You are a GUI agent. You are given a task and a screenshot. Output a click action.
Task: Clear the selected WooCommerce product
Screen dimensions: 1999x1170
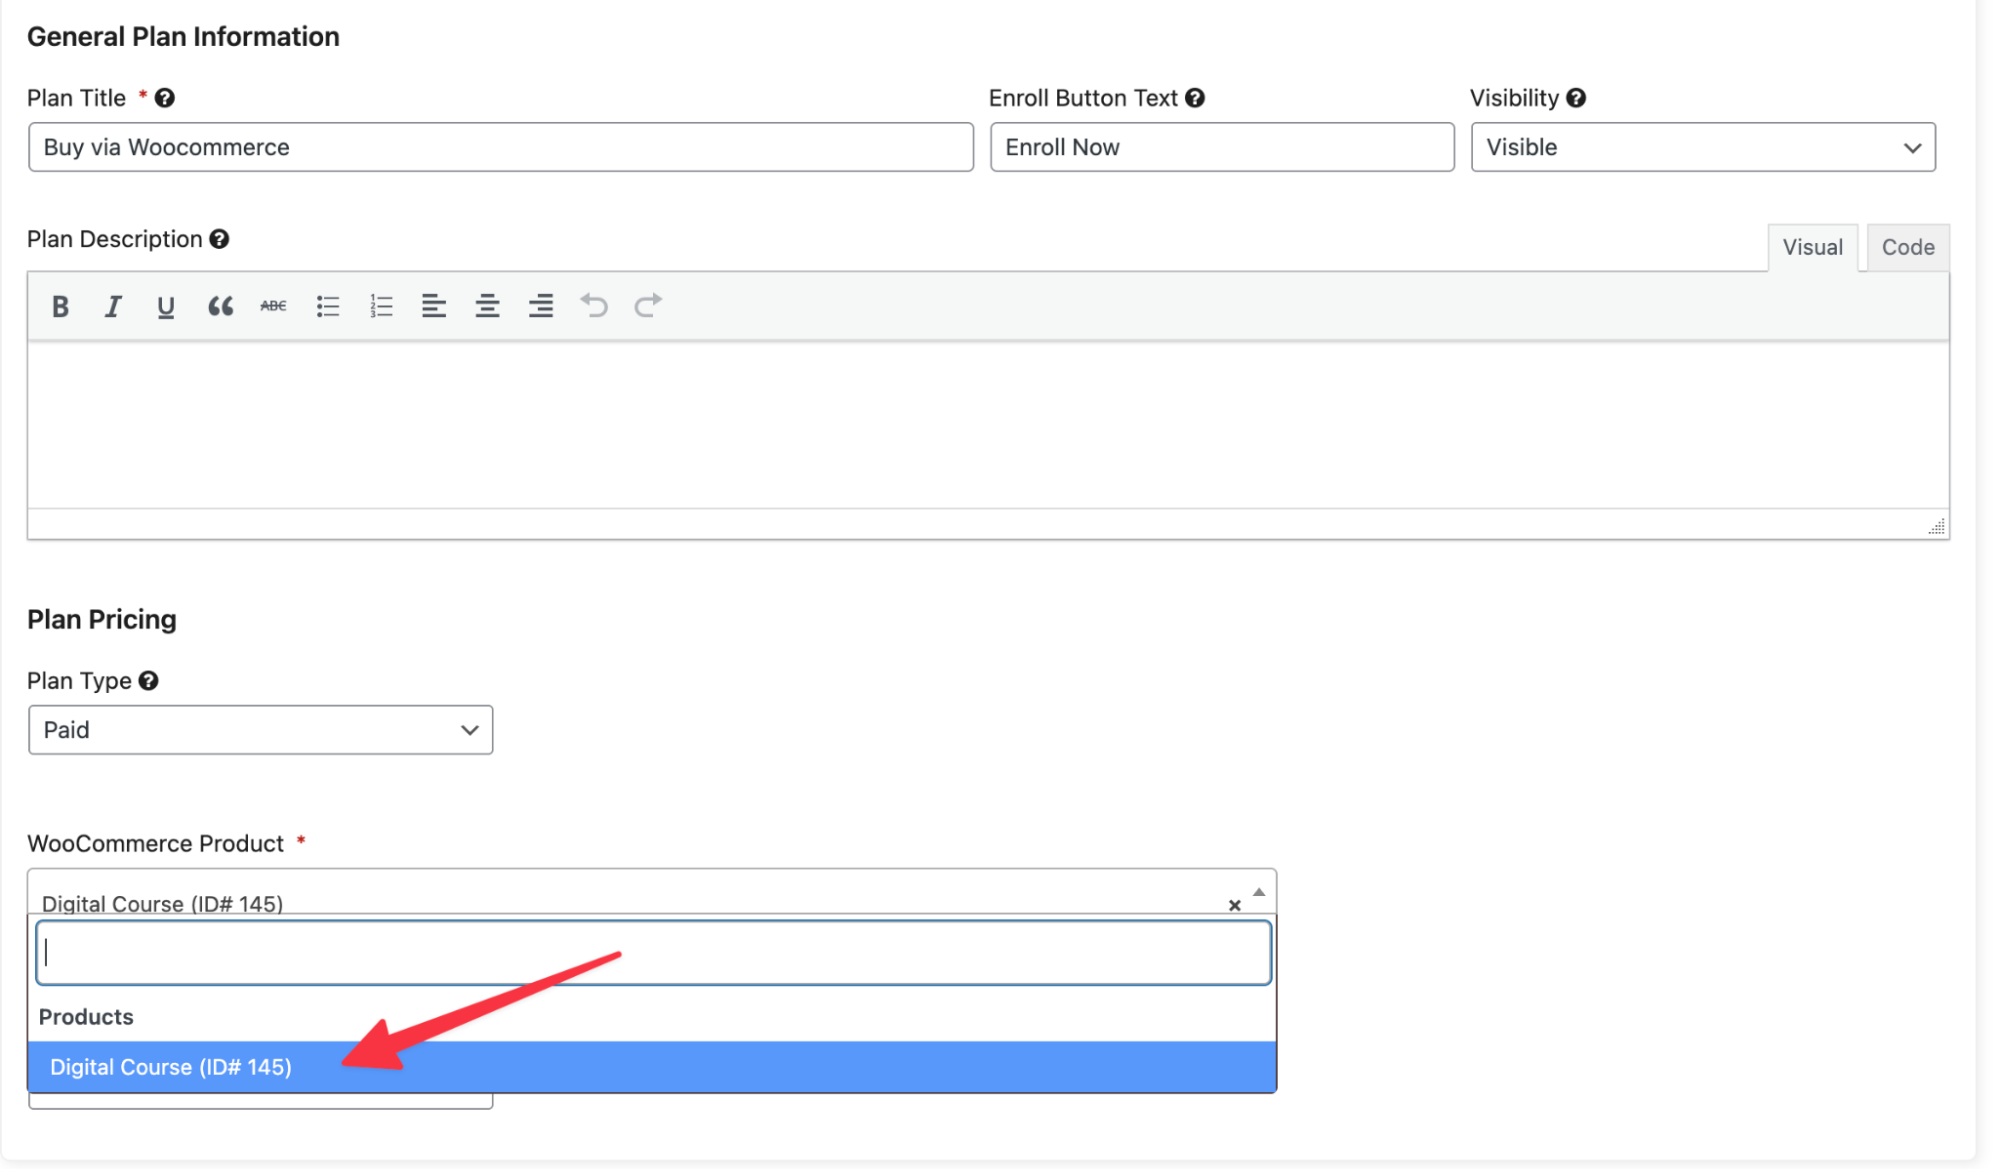(x=1234, y=905)
